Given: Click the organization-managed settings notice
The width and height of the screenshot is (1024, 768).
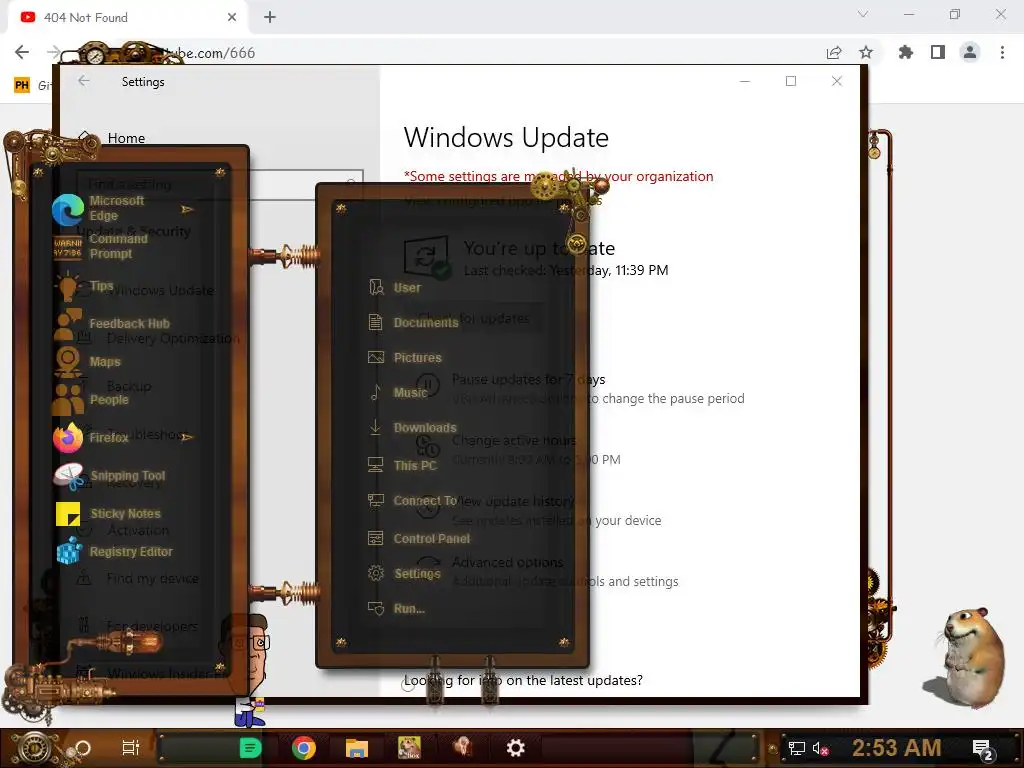Looking at the screenshot, I should pos(558,176).
